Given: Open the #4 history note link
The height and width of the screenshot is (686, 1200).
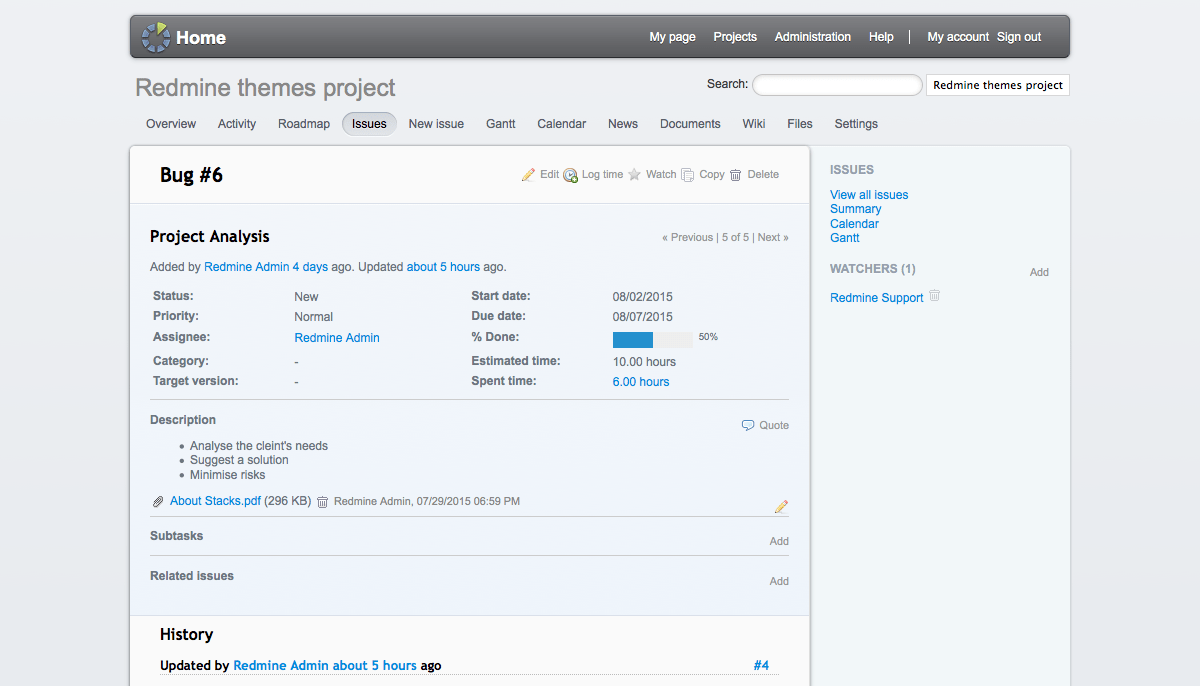Looking at the screenshot, I should (x=761, y=666).
